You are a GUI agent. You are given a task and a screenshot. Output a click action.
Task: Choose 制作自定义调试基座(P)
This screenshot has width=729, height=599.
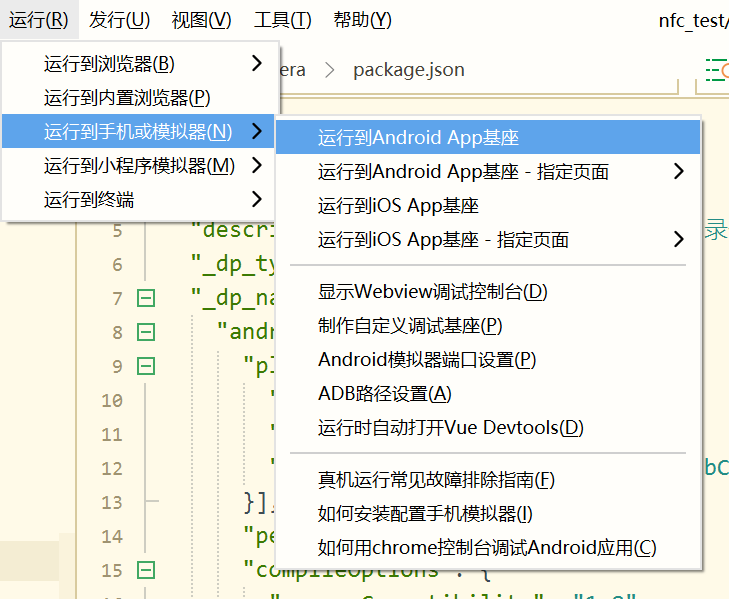click(410, 326)
